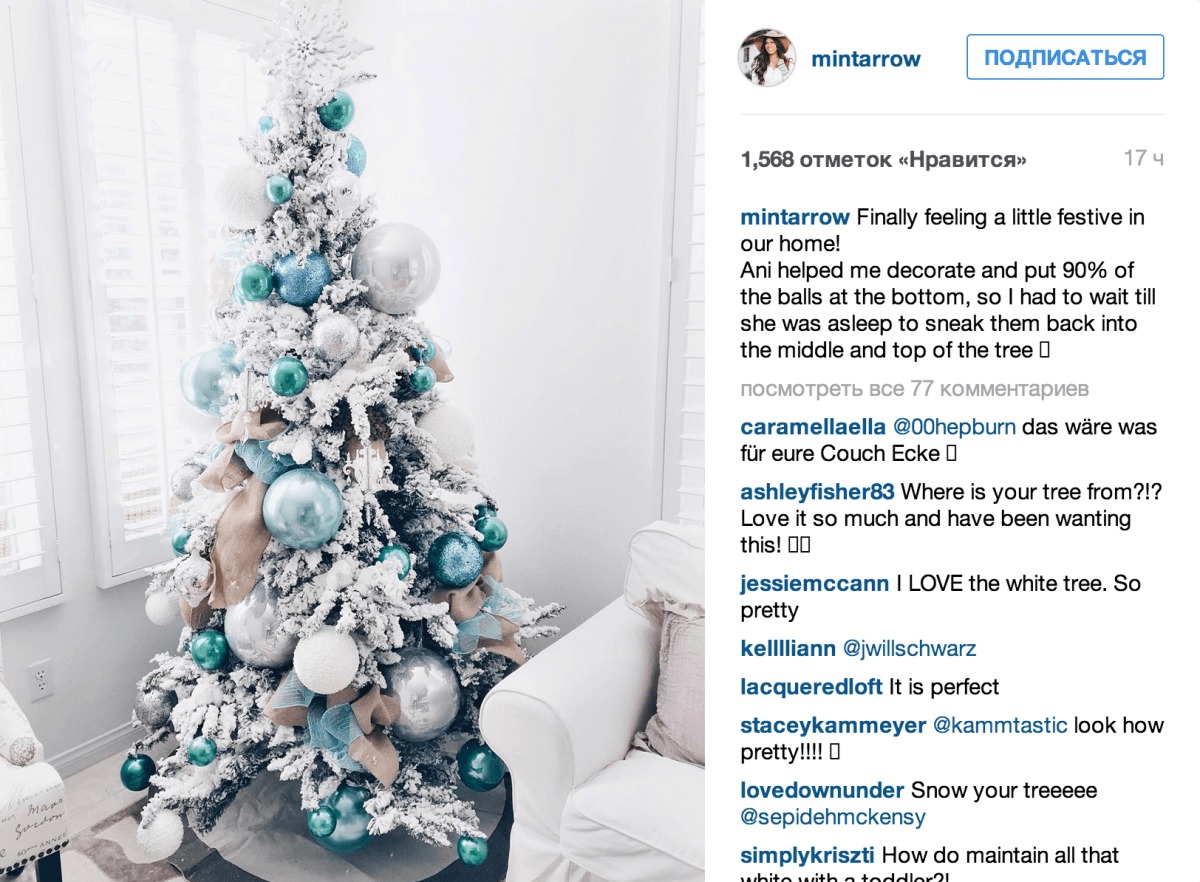Image resolution: width=1200 pixels, height=882 pixels.
Task: Open the @kammtastic mention
Action: pyautogui.click(x=1000, y=726)
